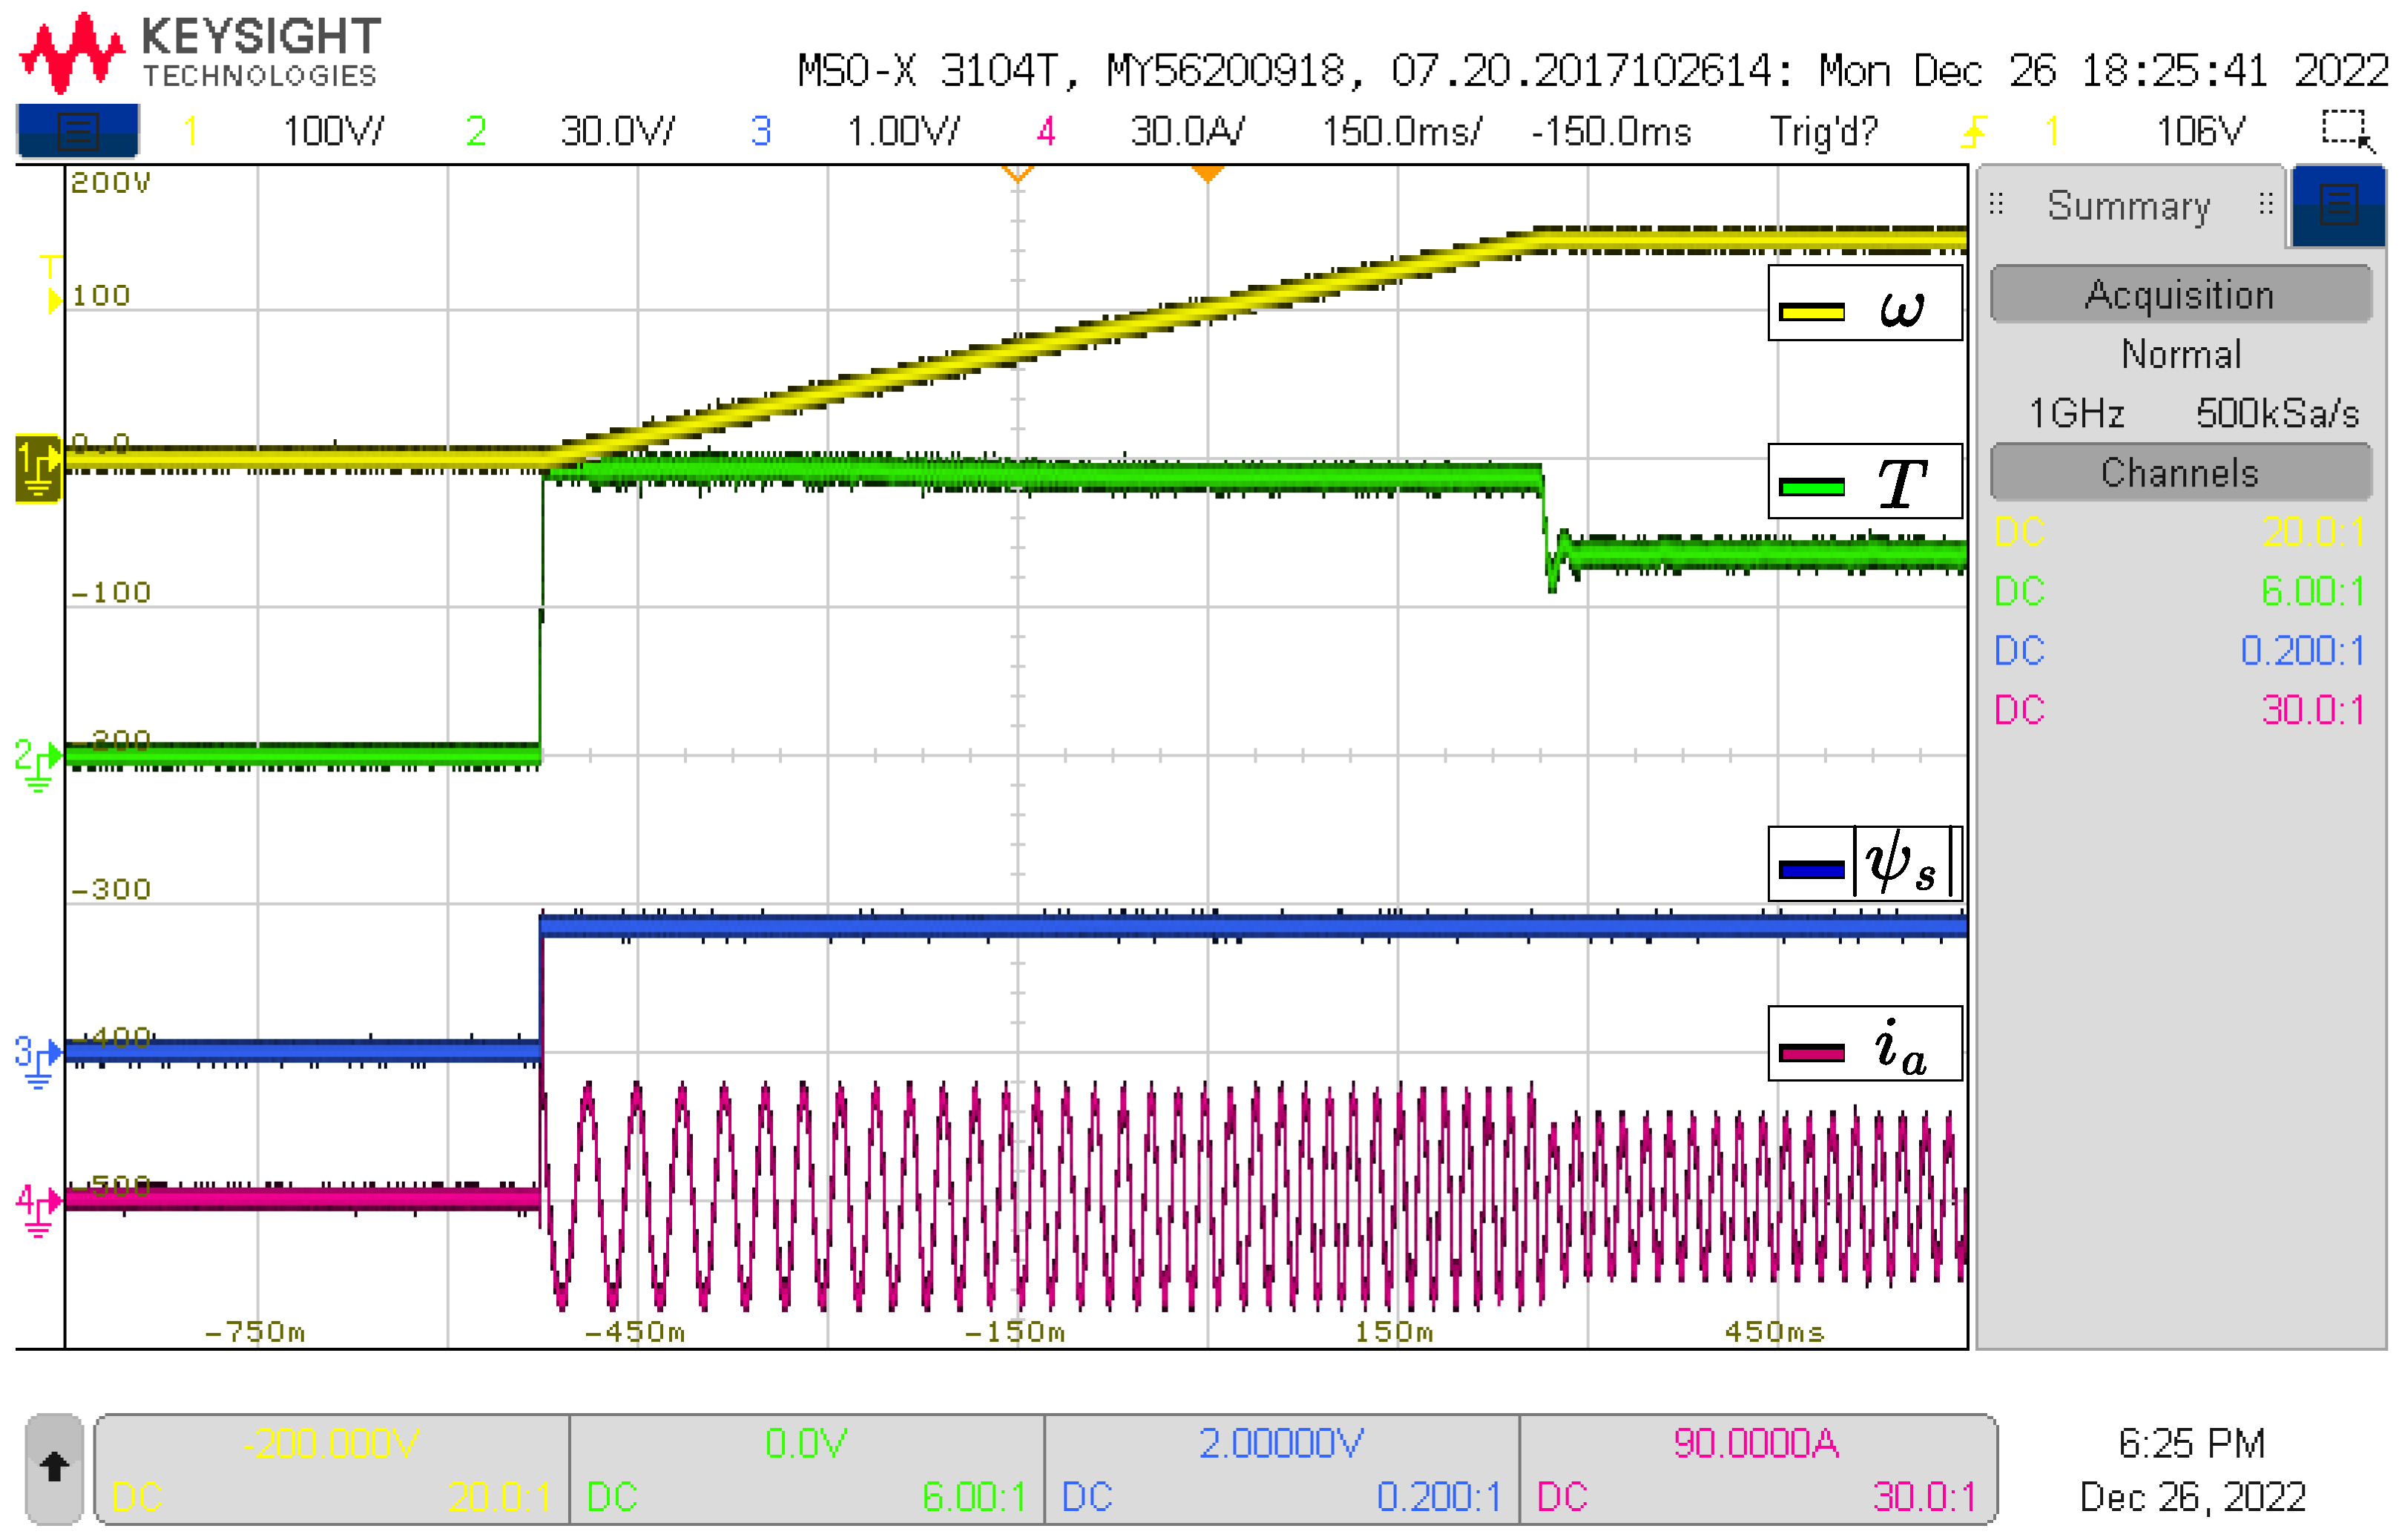Click the blue |ψs| legend swatch
Screen dimensions: 2402x1540
pos(1811,870)
